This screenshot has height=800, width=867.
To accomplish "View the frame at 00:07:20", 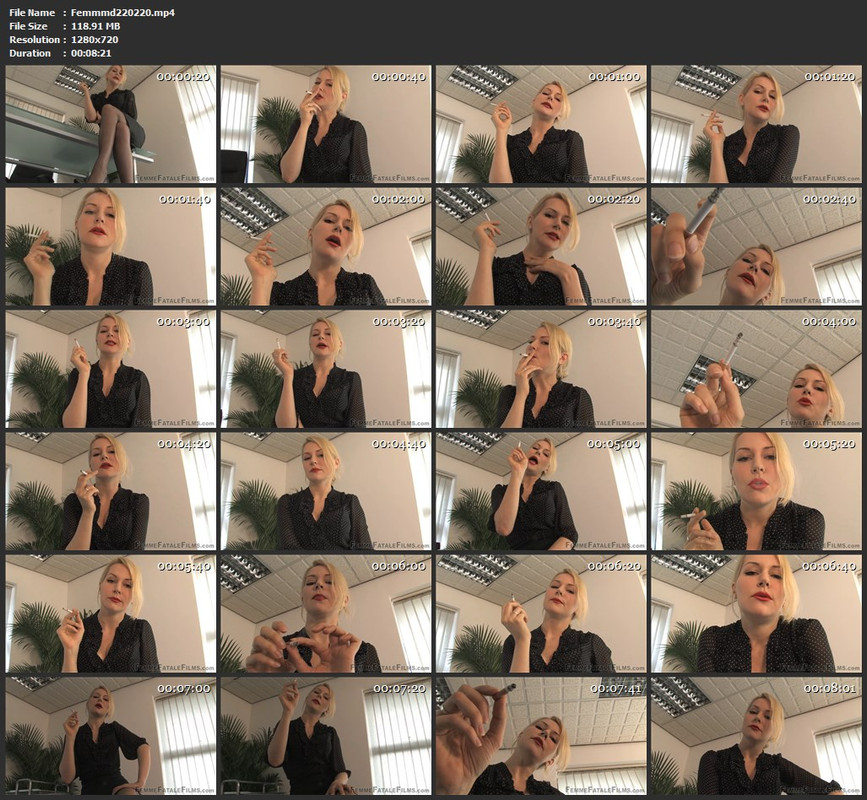I will coord(326,736).
